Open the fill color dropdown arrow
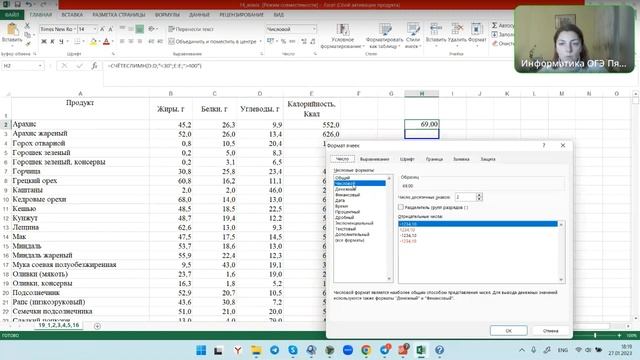The image size is (640, 360). pyautogui.click(x=100, y=41)
